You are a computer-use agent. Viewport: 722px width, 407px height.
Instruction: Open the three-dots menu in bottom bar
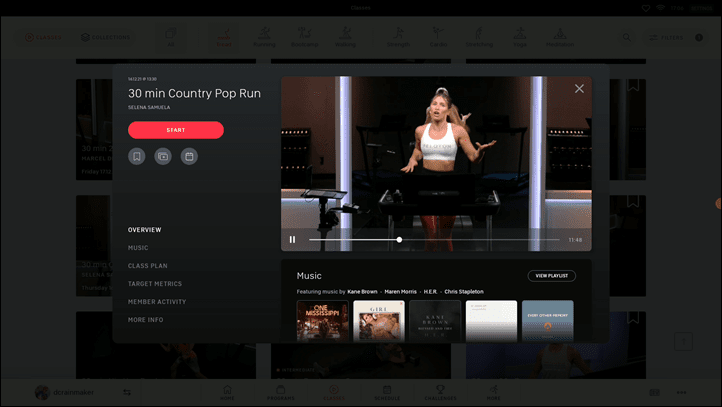(x=681, y=392)
